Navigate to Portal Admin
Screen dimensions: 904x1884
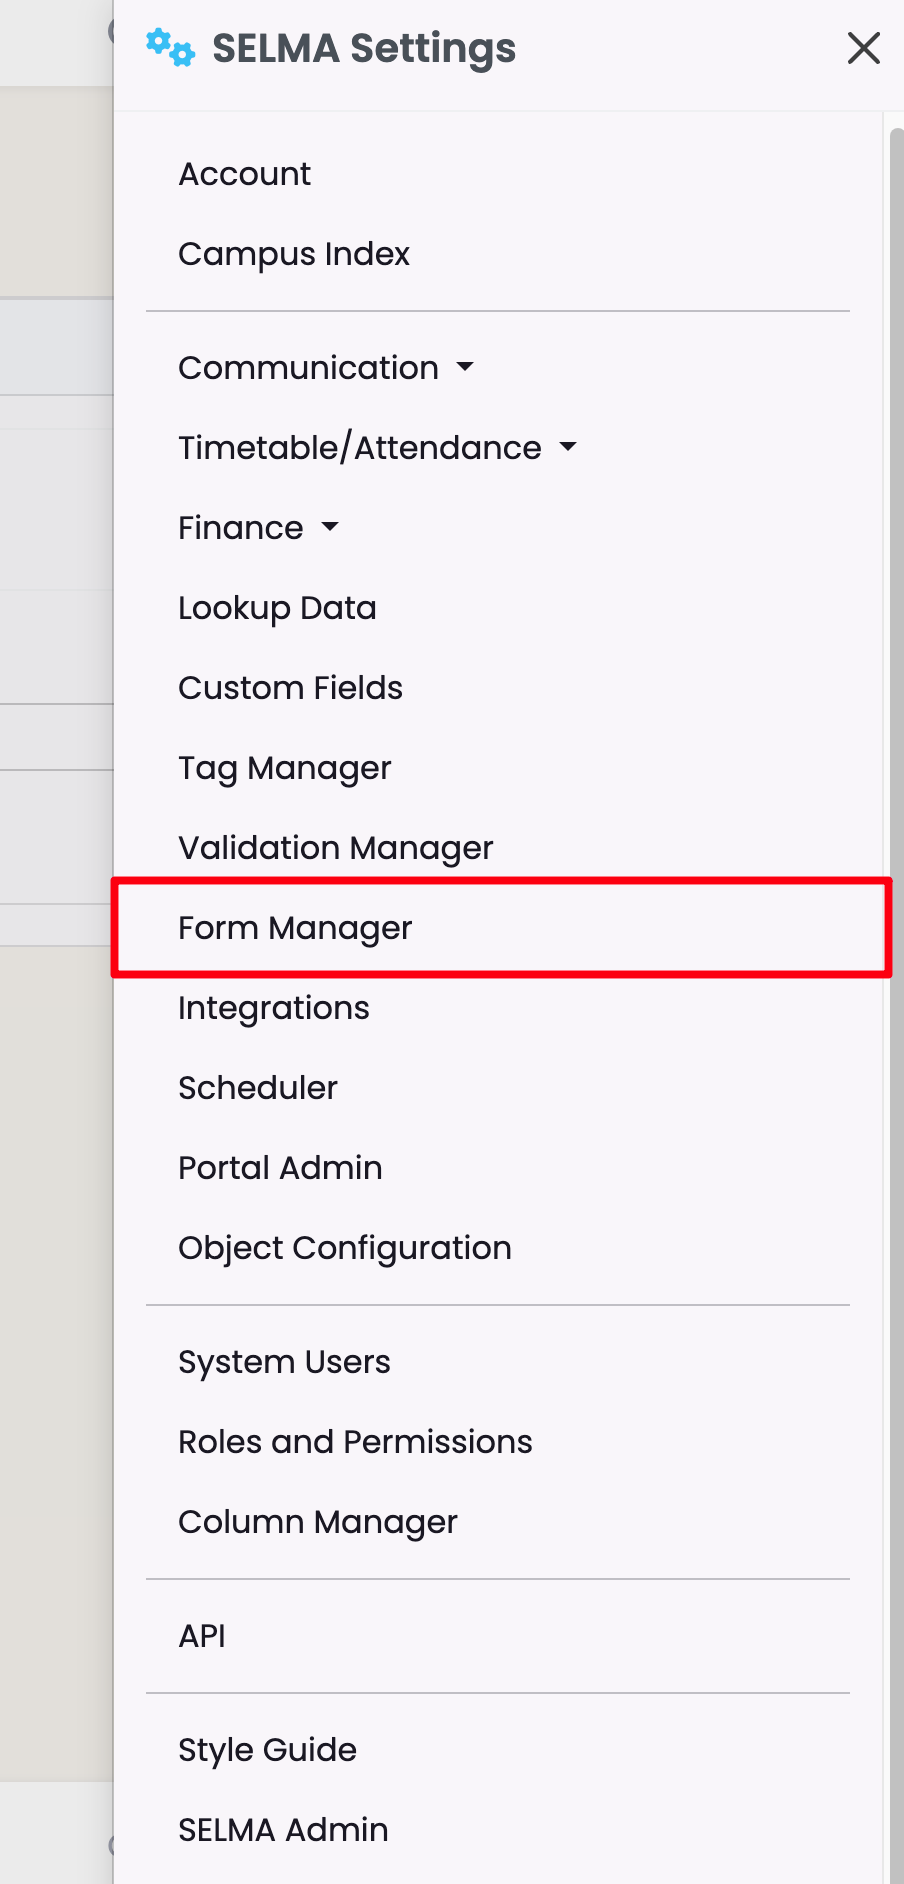(x=280, y=1168)
